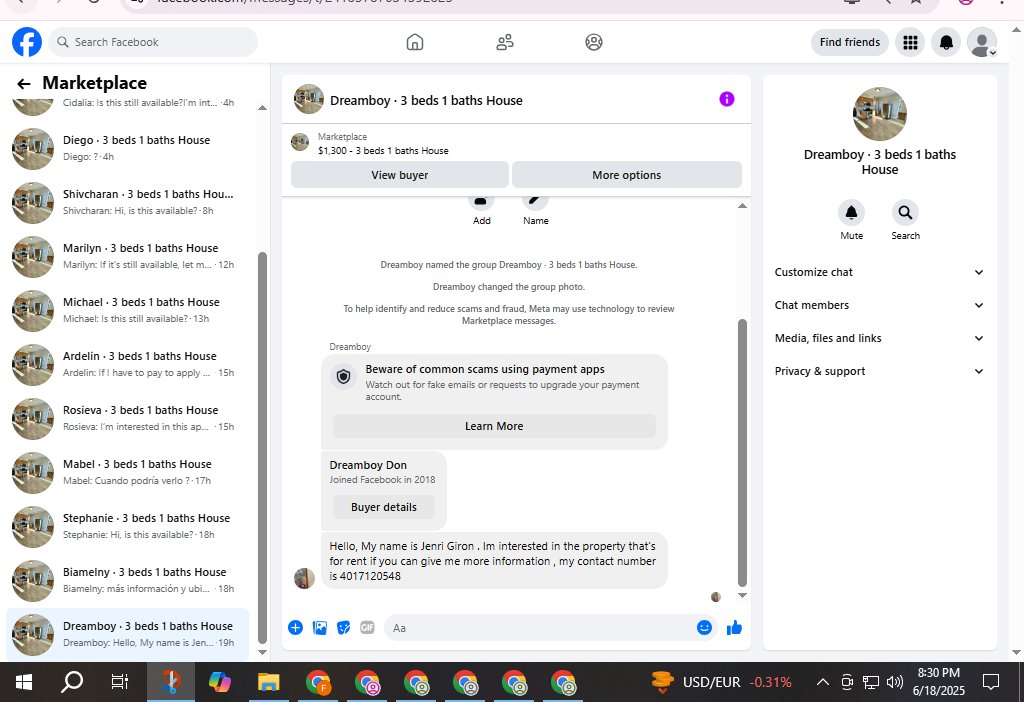The width and height of the screenshot is (1024, 702).
Task: Open Buyer details for Dreamboy Don
Action: tap(383, 507)
